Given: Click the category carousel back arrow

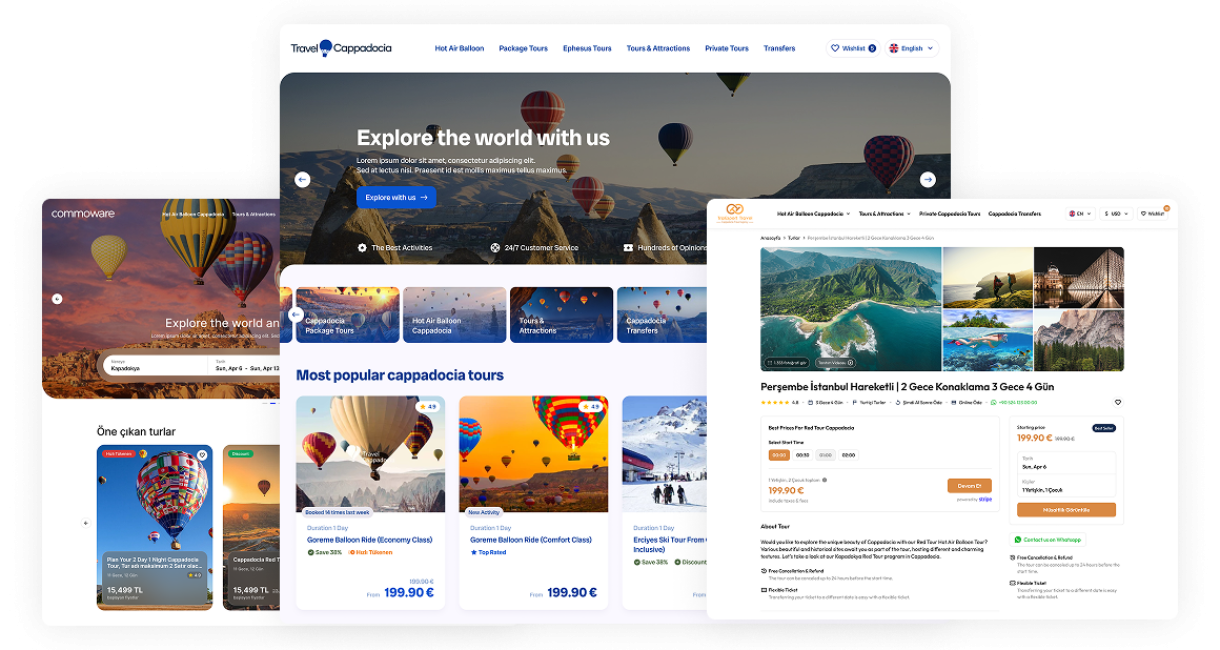Looking at the screenshot, I should pos(296,314).
